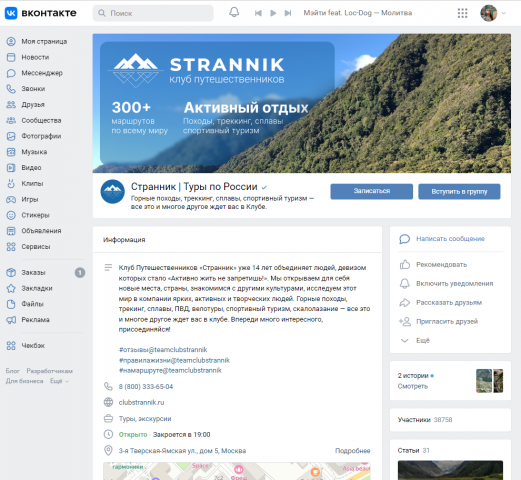Click the Музыка sidebar icon
Viewport: 521px width, 480px height.
click(11, 152)
